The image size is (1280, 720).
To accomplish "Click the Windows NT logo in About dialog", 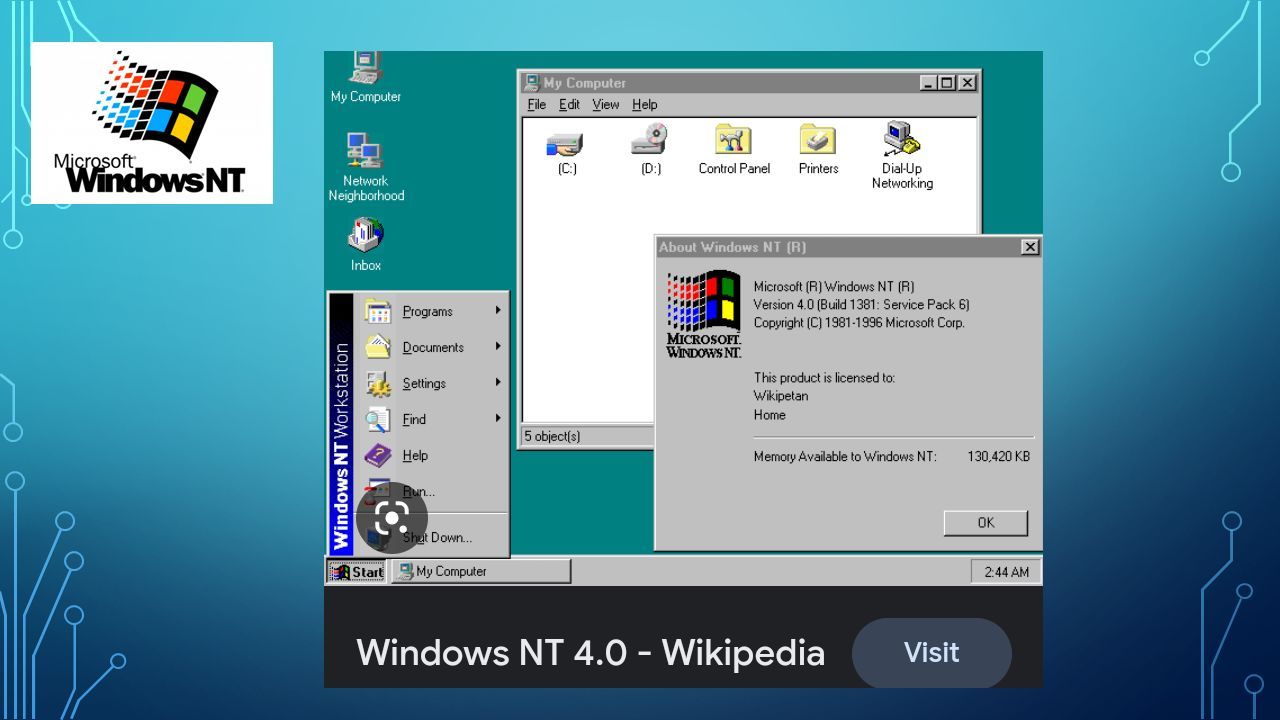I will (x=704, y=314).
